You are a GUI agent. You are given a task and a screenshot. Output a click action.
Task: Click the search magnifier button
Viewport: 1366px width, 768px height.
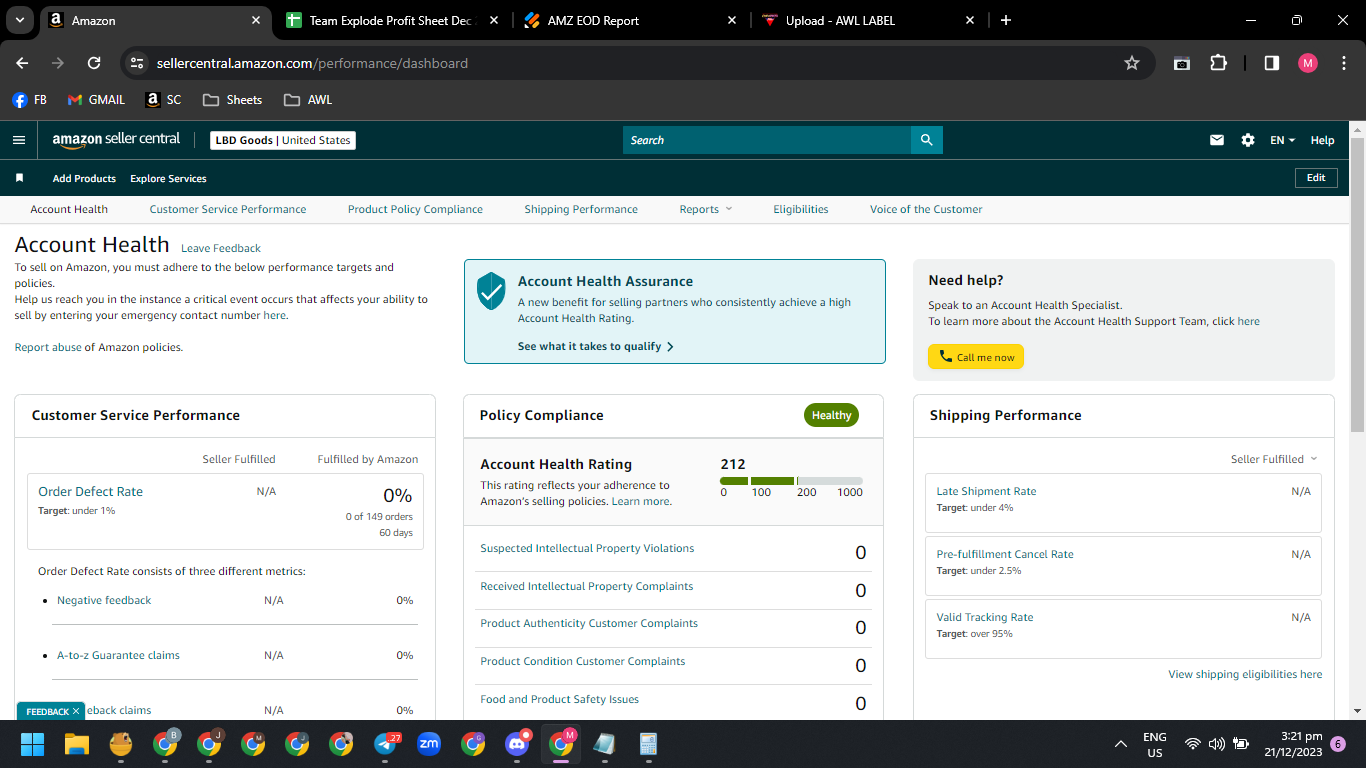927,140
